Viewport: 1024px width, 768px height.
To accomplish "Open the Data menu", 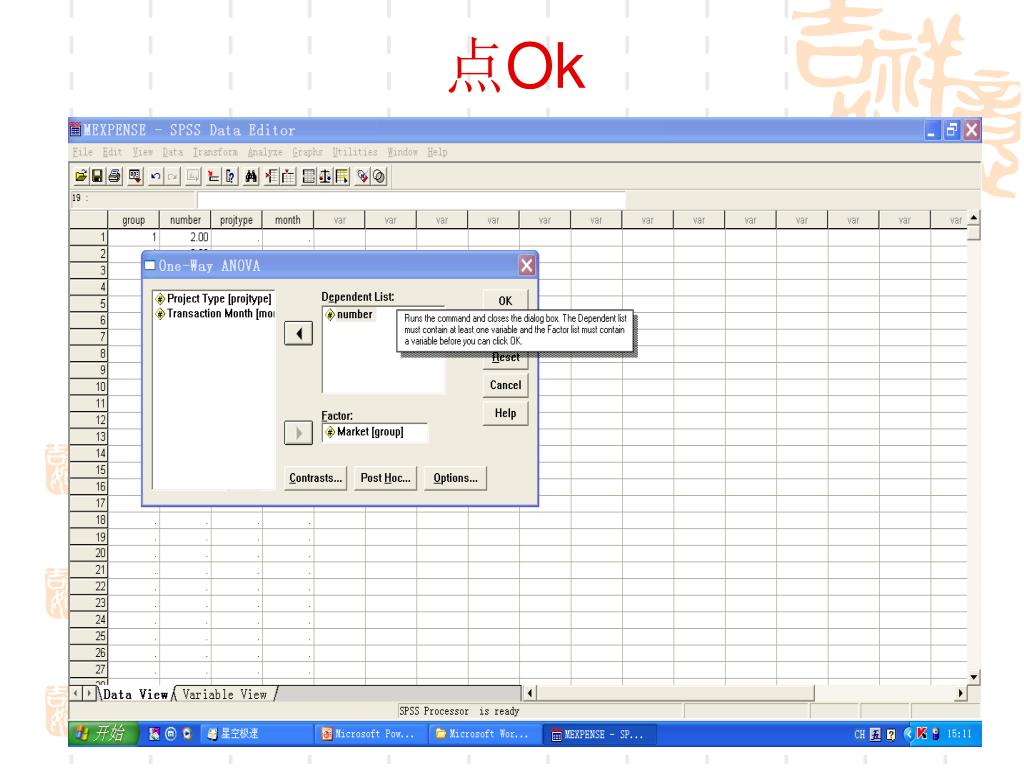I will pos(172,152).
